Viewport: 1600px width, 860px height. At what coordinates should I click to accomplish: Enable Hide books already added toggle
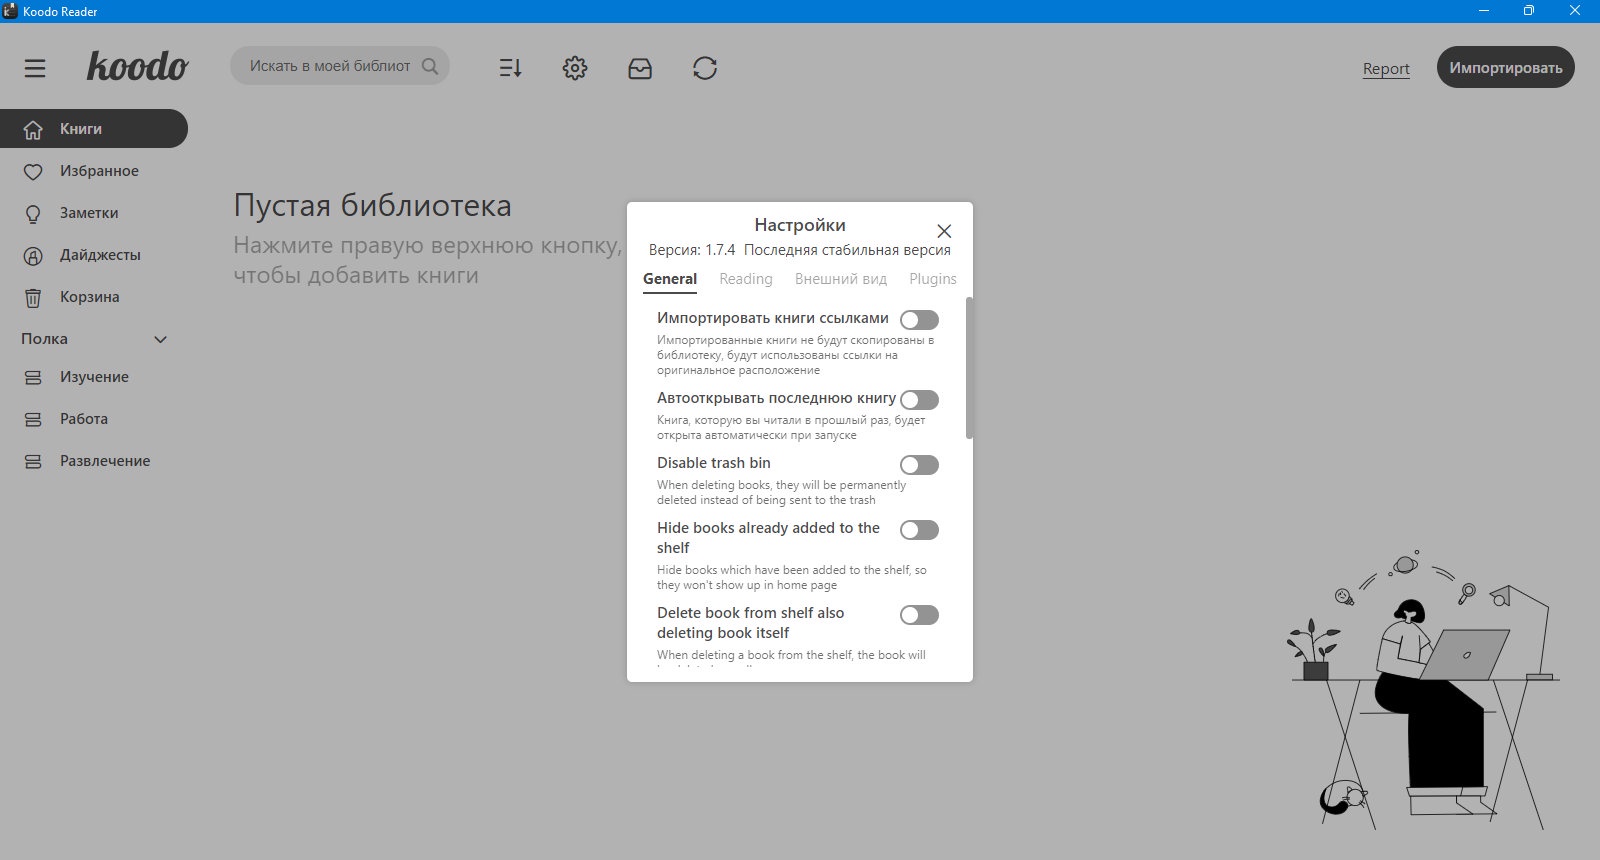(919, 530)
